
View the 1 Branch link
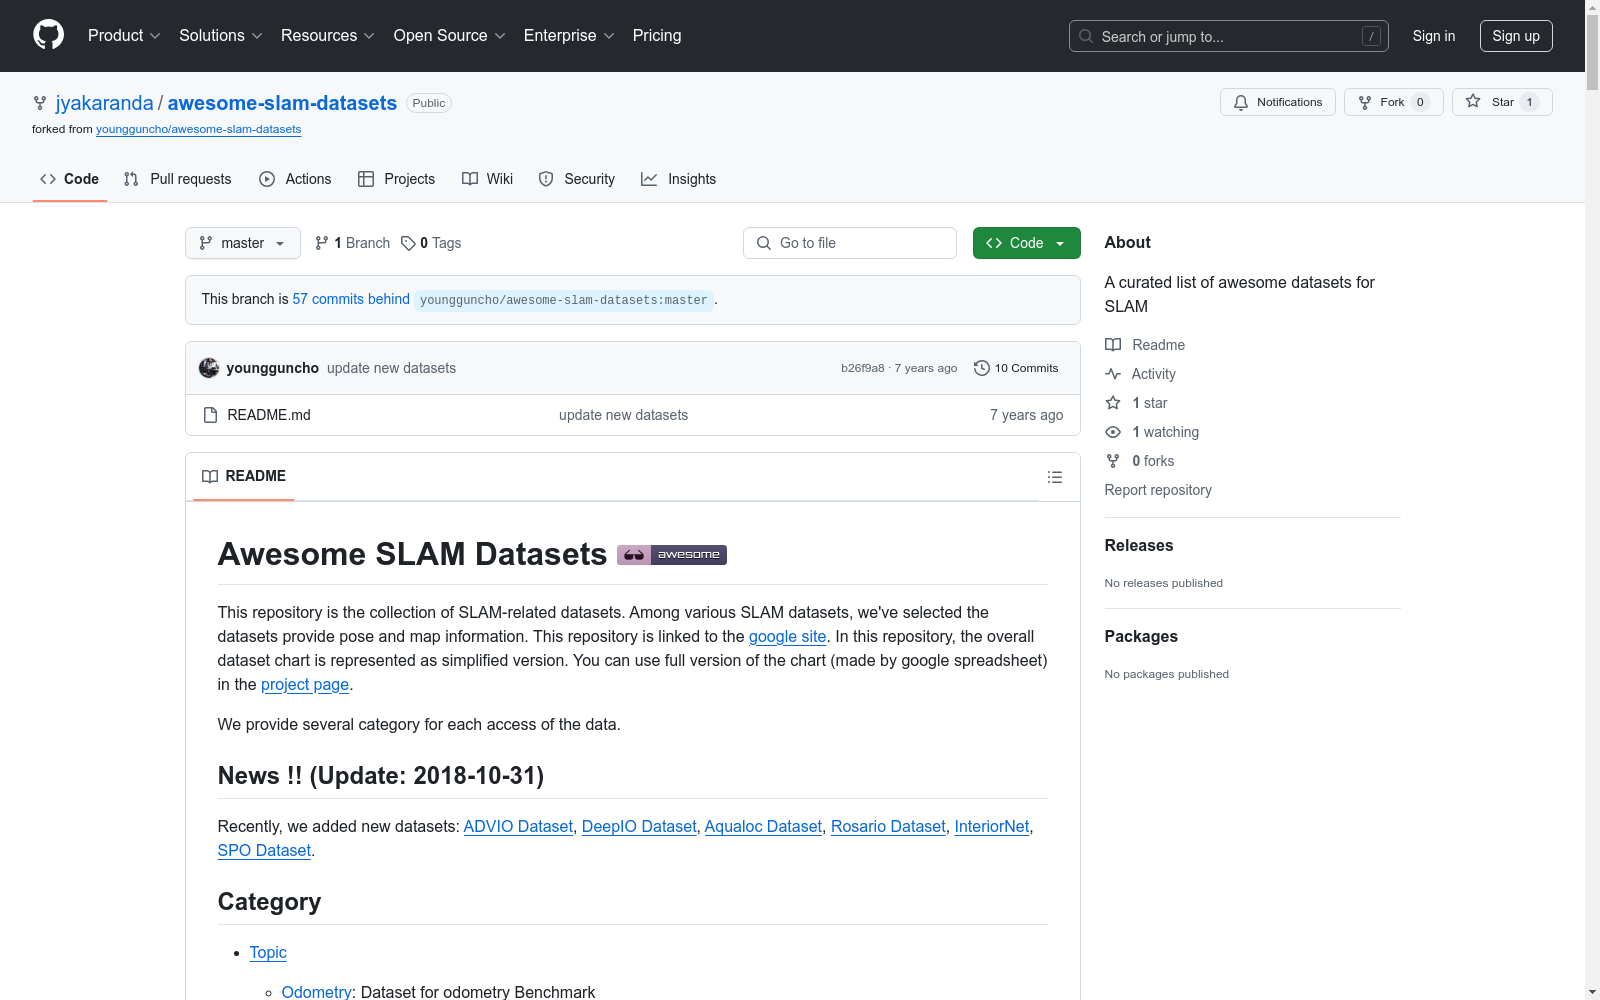352,243
